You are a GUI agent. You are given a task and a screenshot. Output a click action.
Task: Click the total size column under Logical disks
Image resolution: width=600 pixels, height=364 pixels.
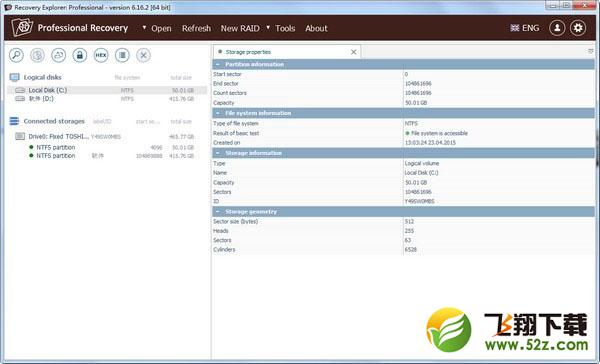(181, 78)
